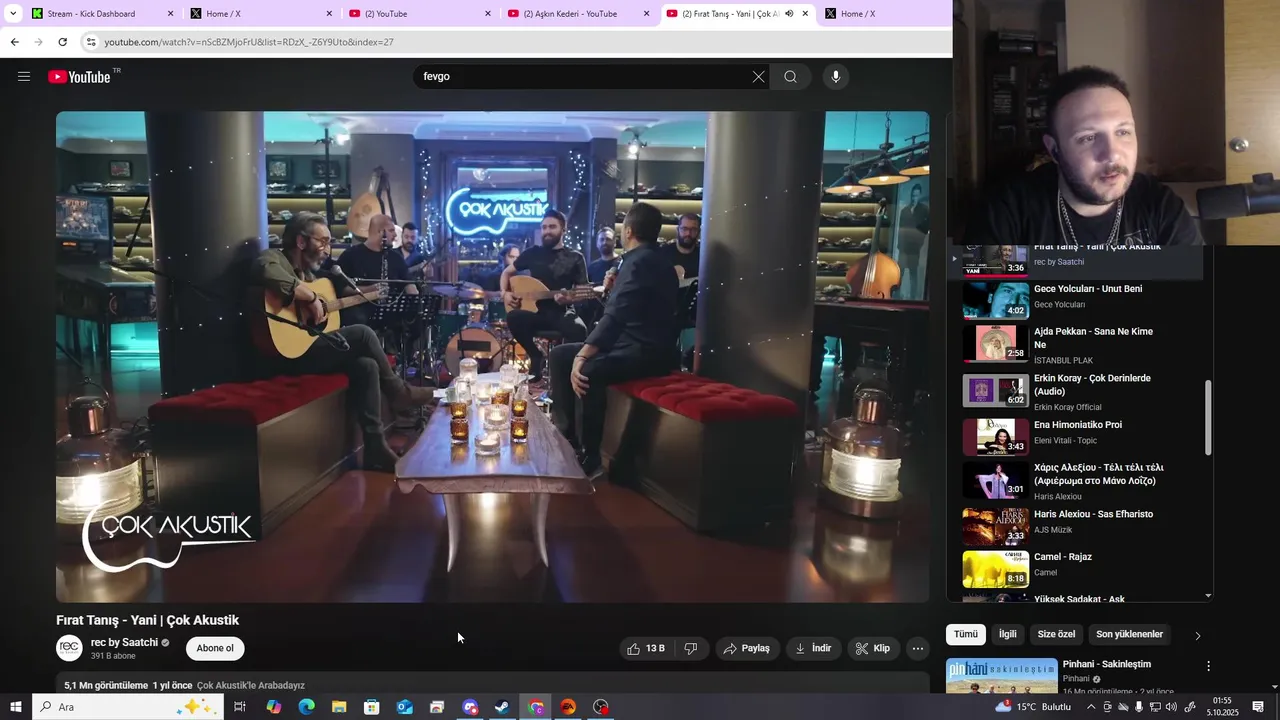This screenshot has width=1280, height=720.
Task: Open the Windows Start menu
Action: tap(15, 707)
